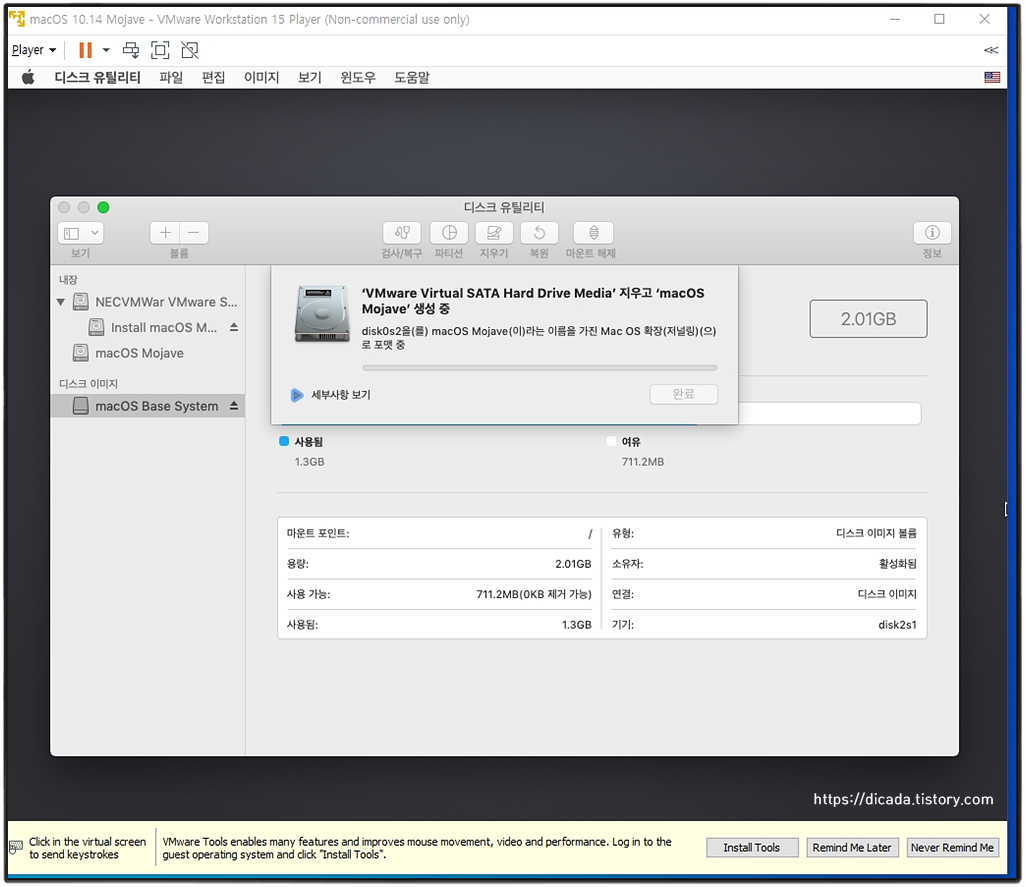Click the 2.01GB capacity box

click(x=868, y=319)
